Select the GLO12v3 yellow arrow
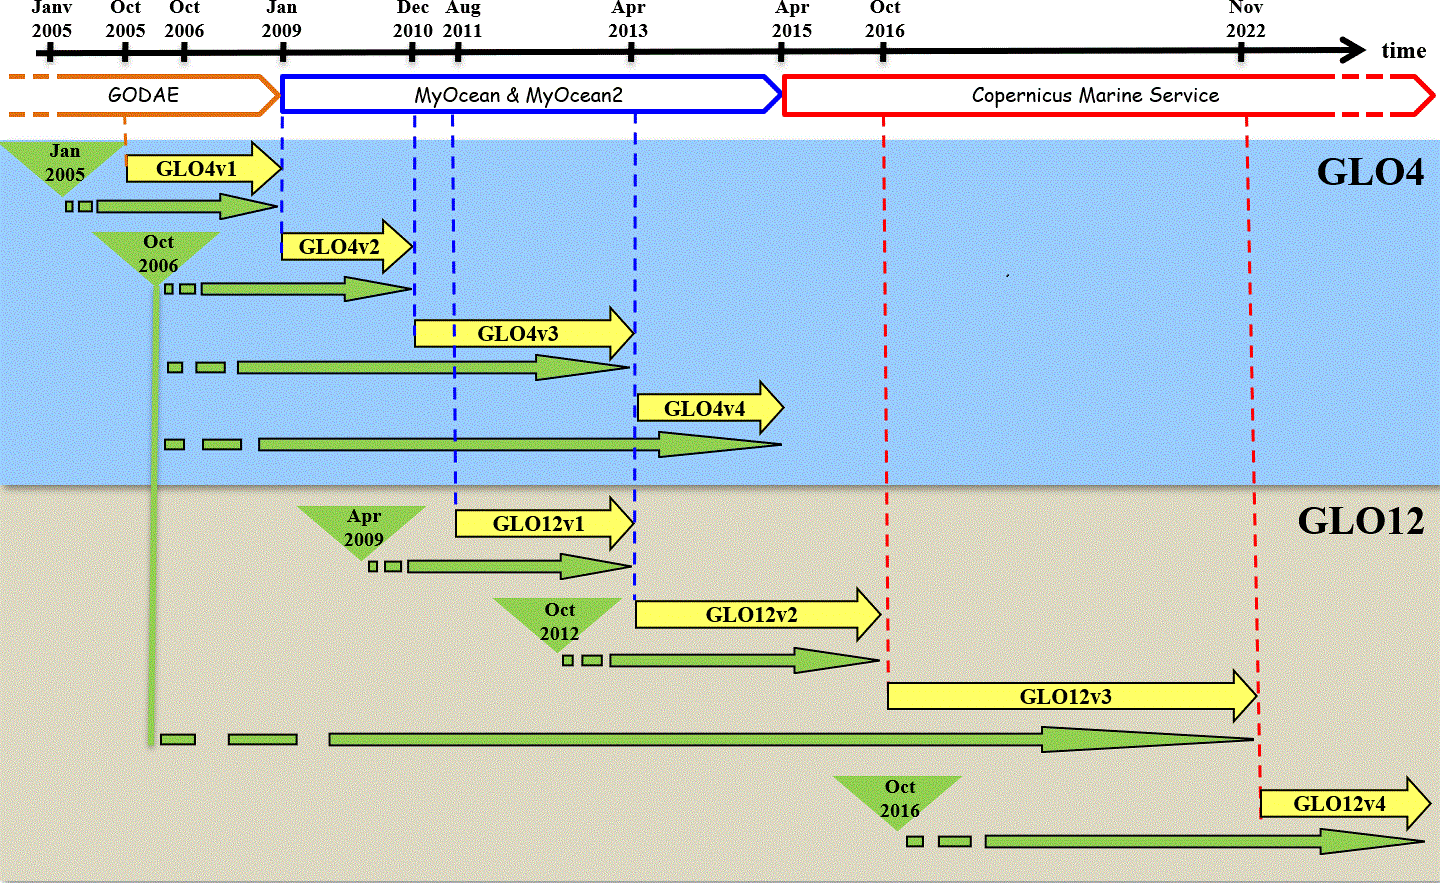 pos(1068,697)
